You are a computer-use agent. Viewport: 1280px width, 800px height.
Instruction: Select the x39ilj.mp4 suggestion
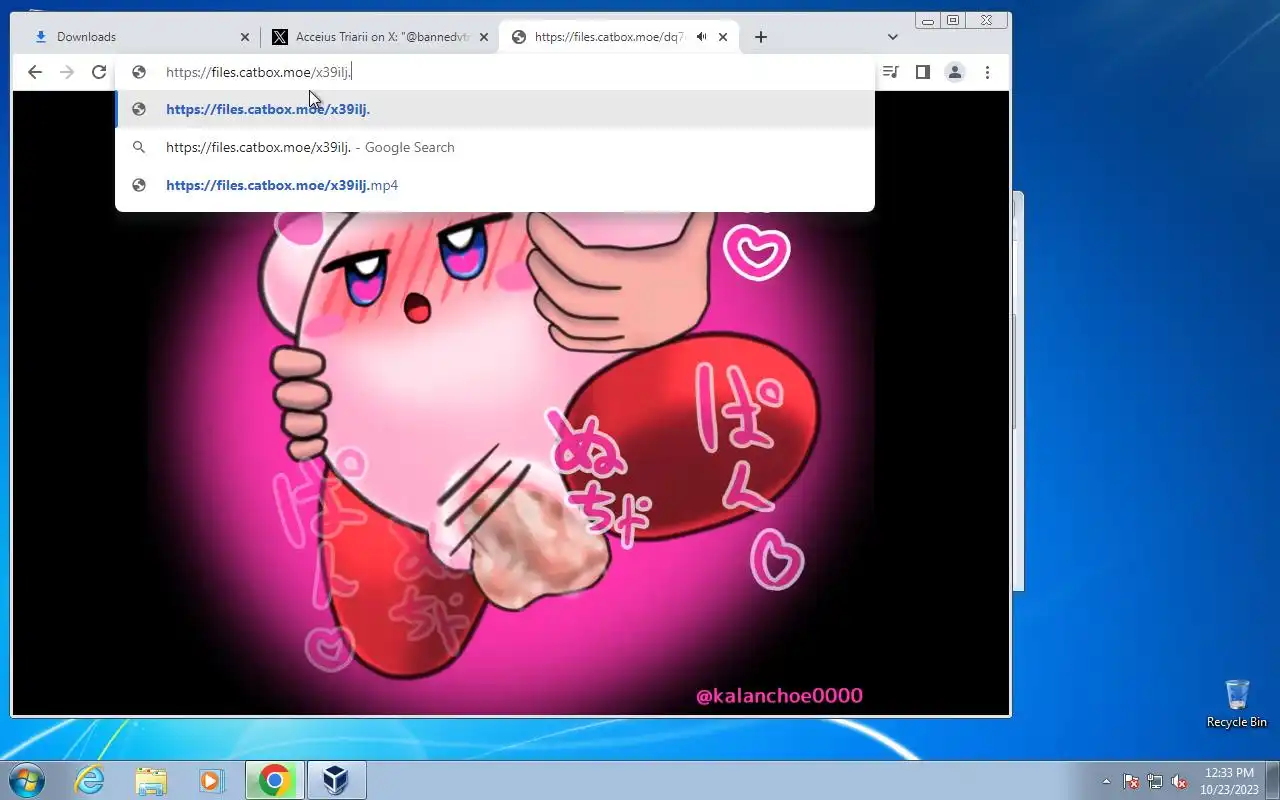click(495, 185)
